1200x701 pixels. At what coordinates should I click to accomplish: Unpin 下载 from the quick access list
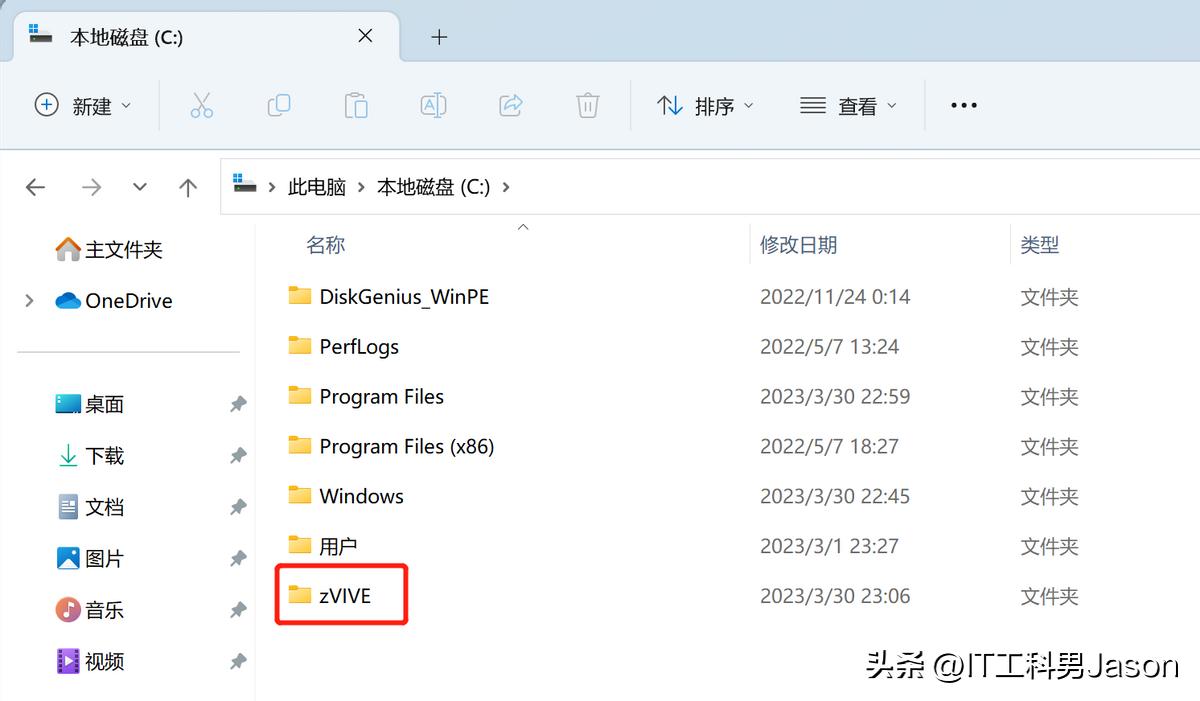point(237,455)
